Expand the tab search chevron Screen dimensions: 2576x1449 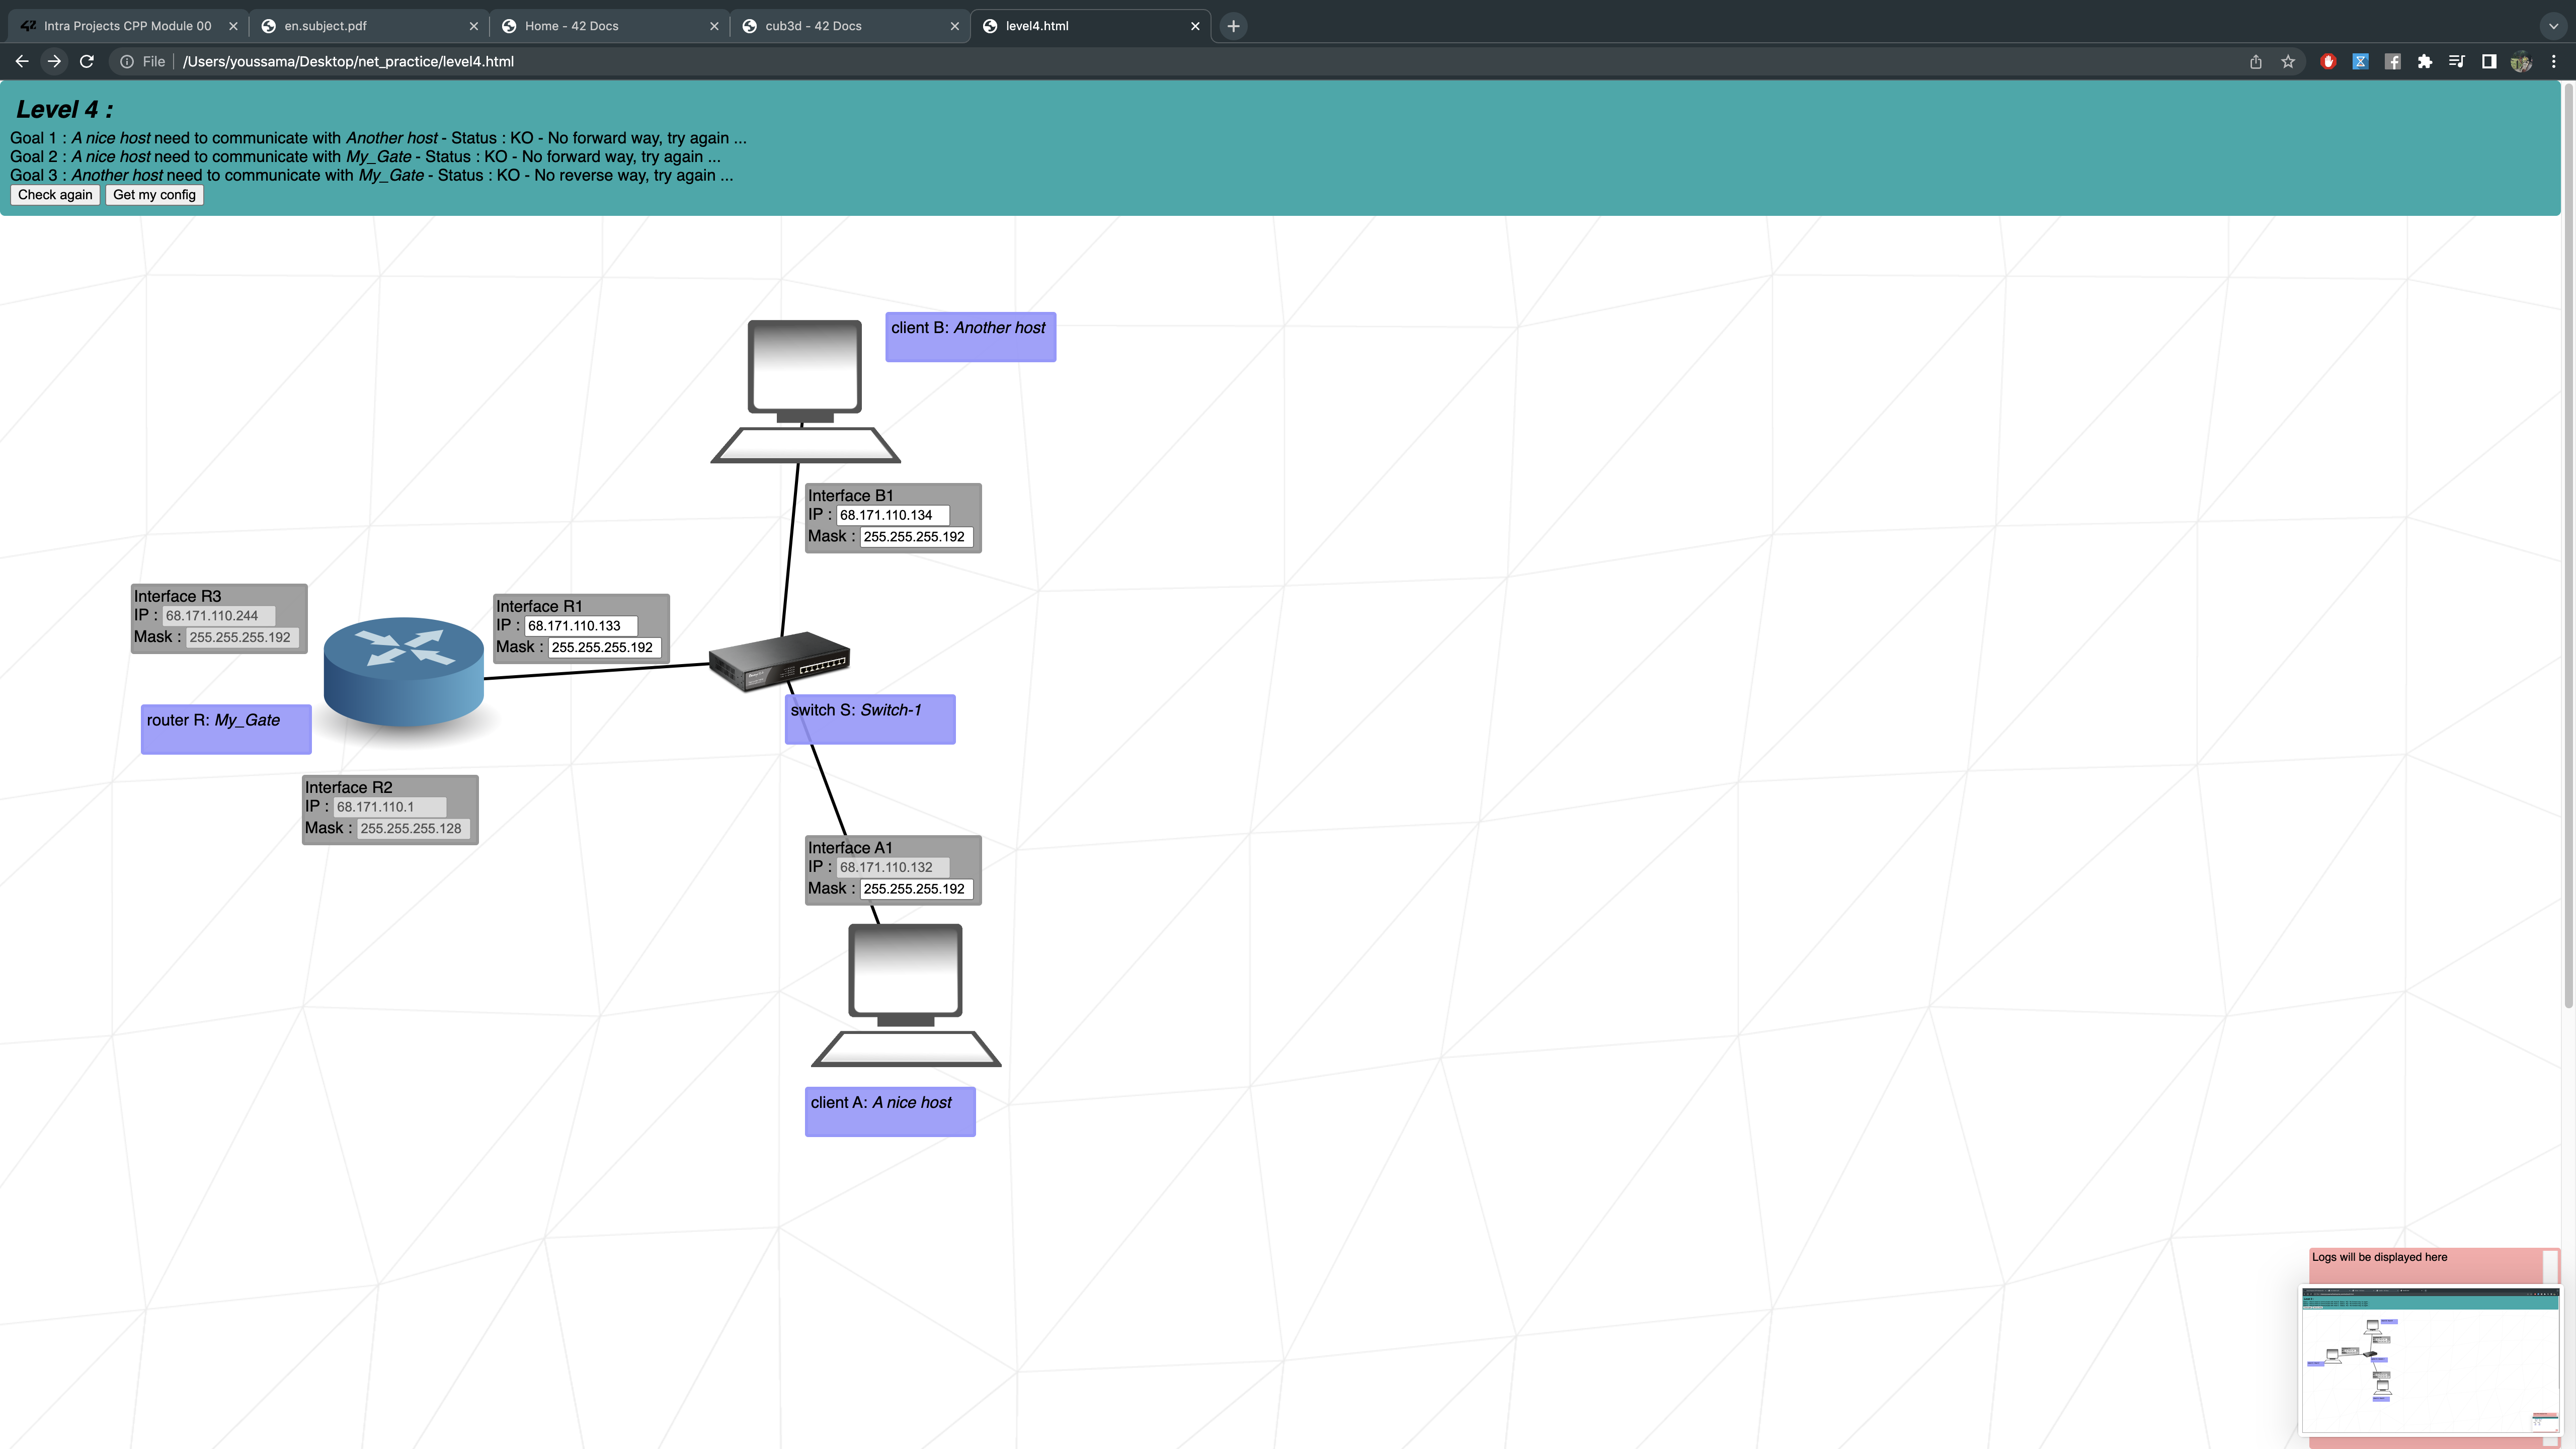pos(2553,26)
